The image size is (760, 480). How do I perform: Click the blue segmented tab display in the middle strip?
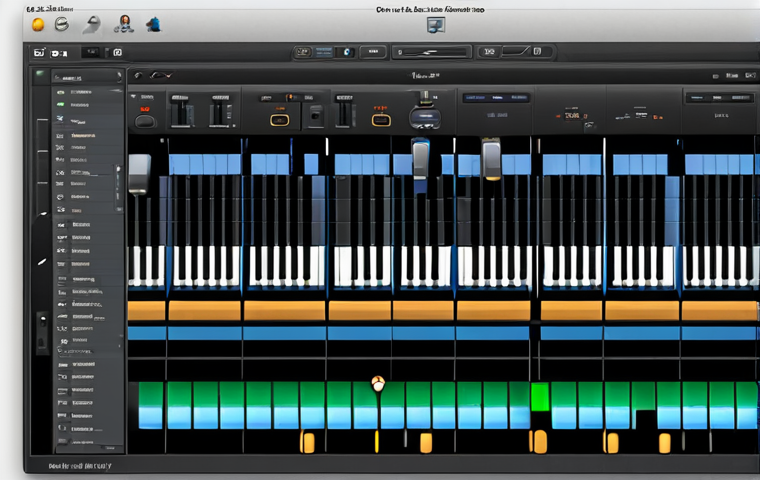[496, 97]
